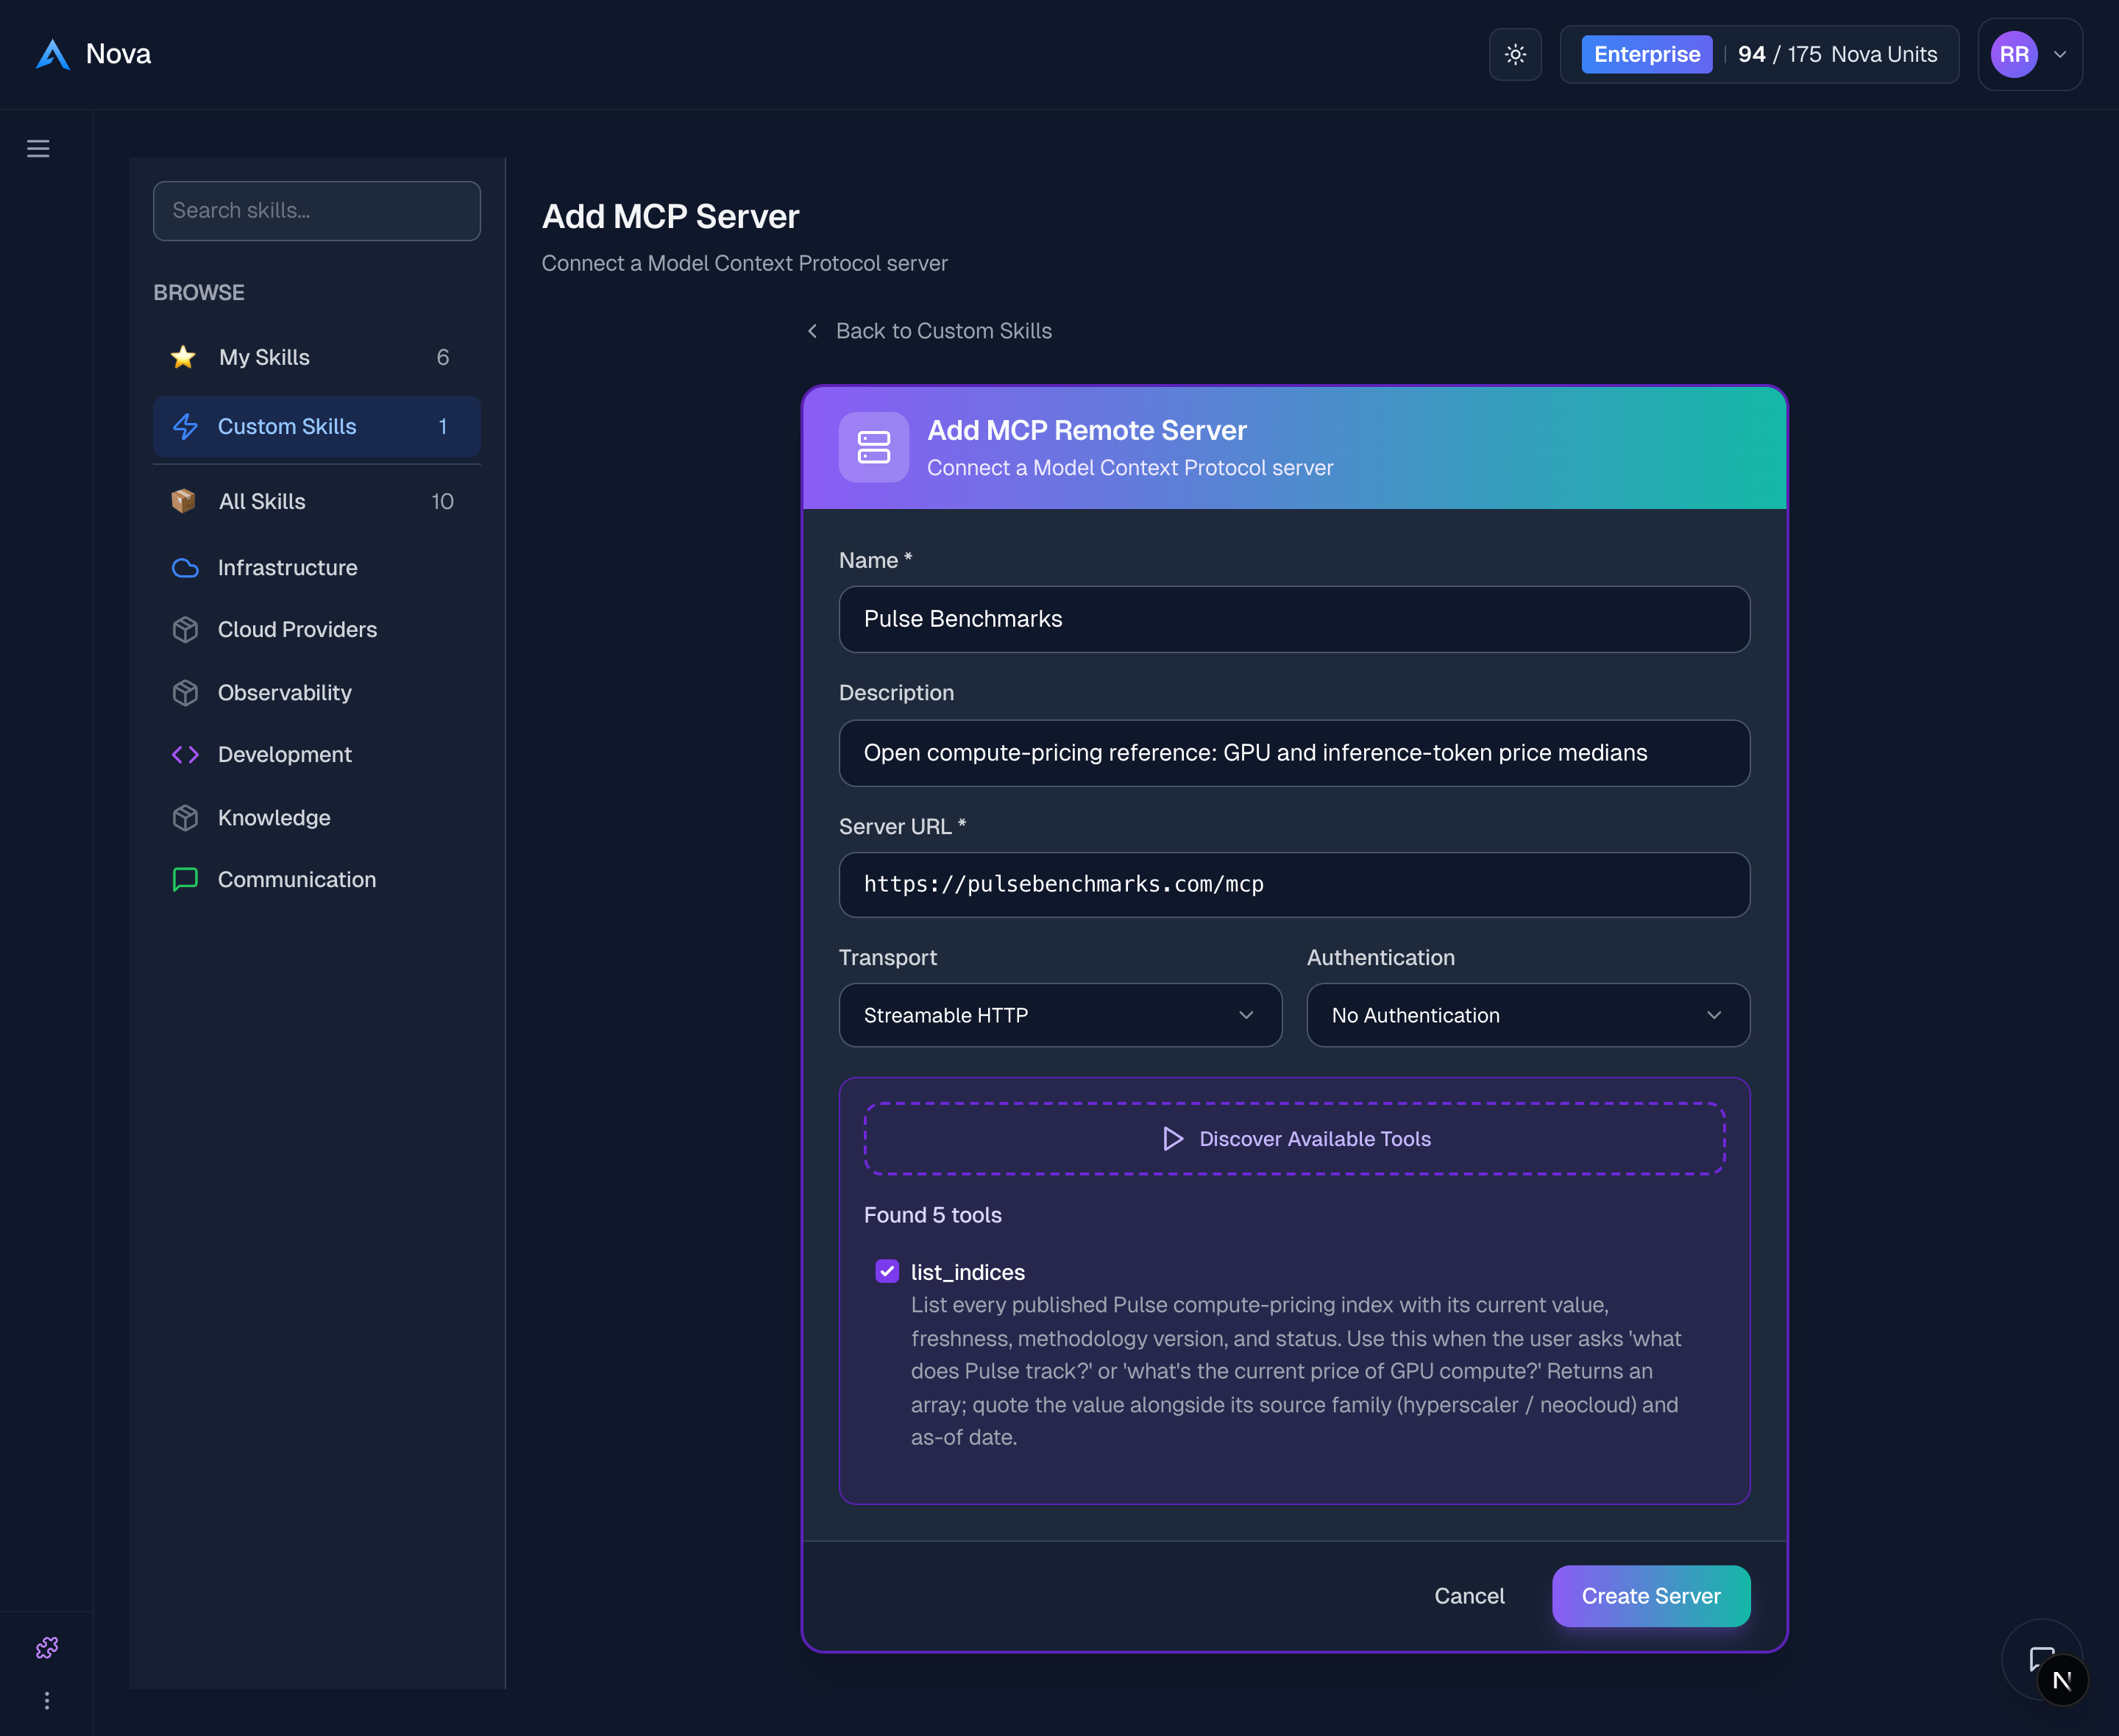Click the Custom Skills lightning icon
This screenshot has height=1736, width=2119.
(x=185, y=427)
